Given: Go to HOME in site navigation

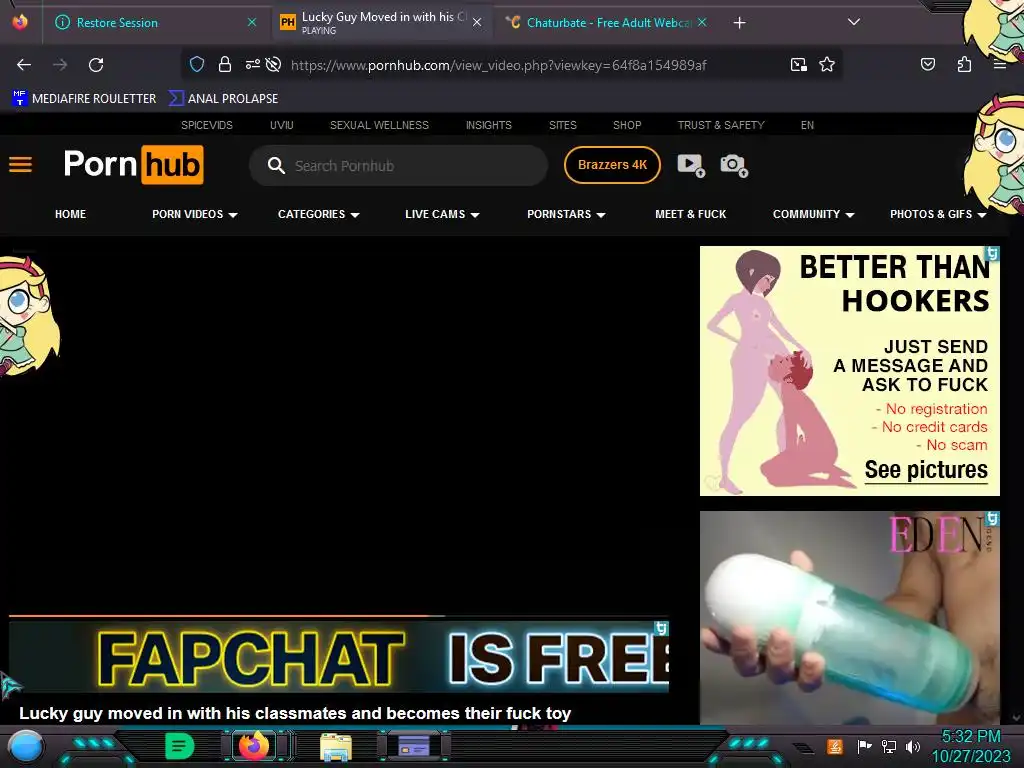Looking at the screenshot, I should coord(71,214).
